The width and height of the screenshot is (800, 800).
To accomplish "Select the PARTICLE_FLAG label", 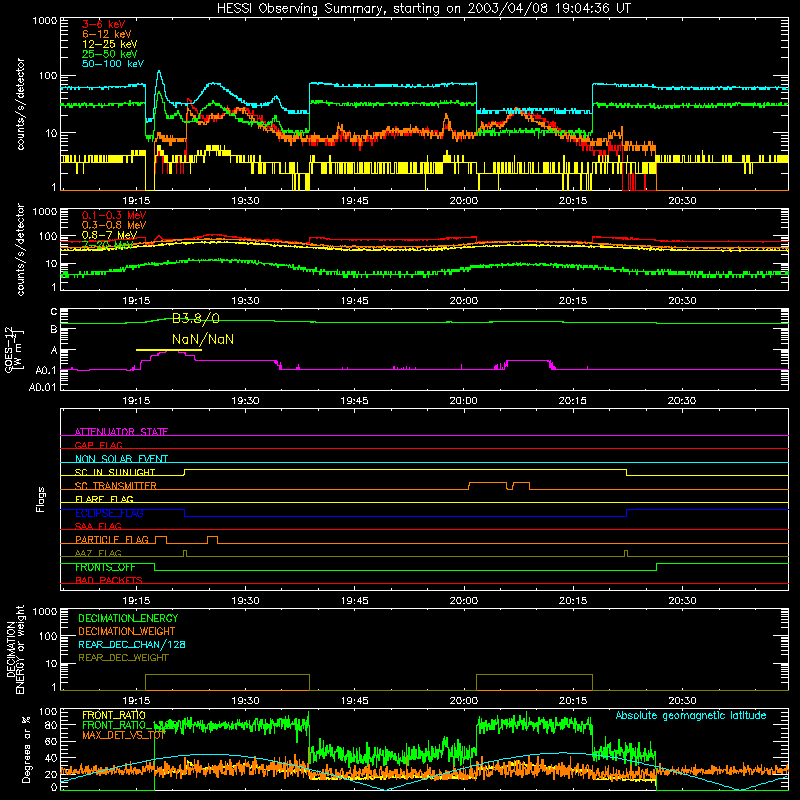I will 112,540.
